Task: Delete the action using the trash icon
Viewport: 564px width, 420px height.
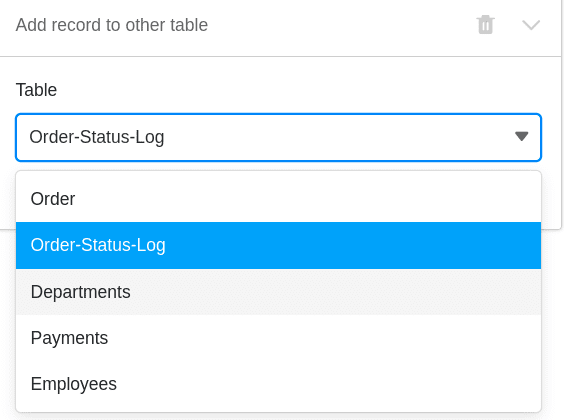Action: pyautogui.click(x=485, y=25)
